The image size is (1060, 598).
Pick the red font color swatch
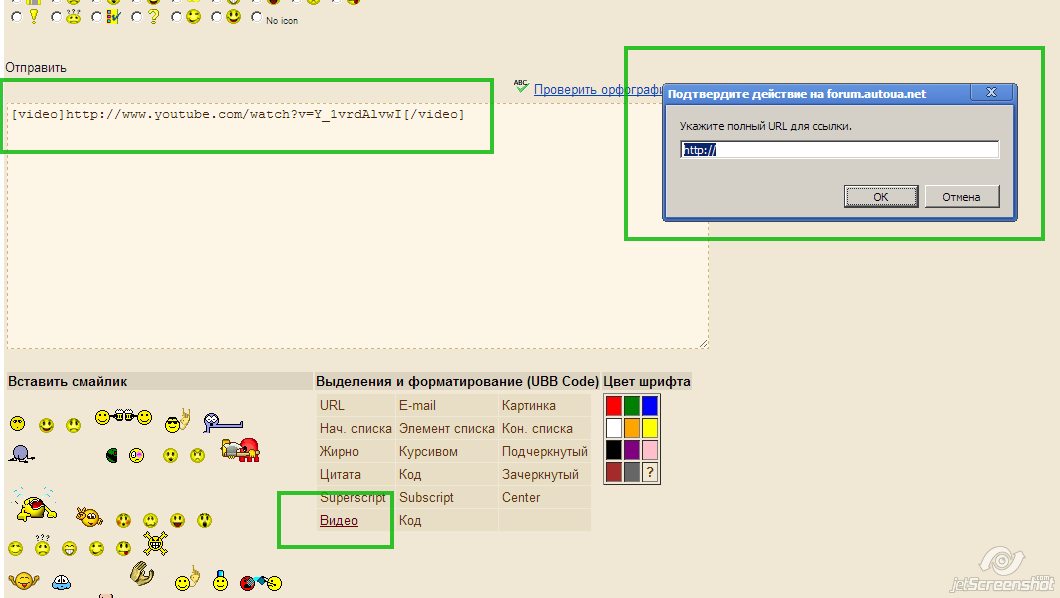click(x=613, y=405)
